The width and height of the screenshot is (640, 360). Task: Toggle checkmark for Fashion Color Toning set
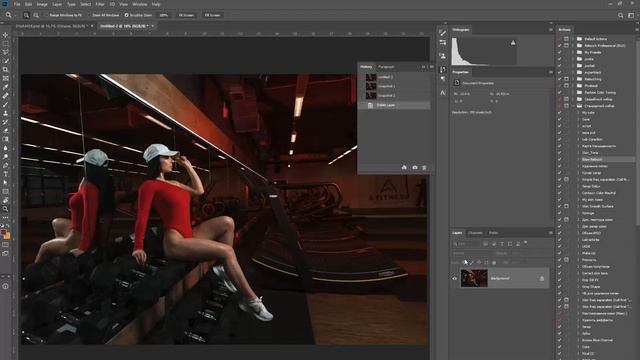(x=559, y=93)
